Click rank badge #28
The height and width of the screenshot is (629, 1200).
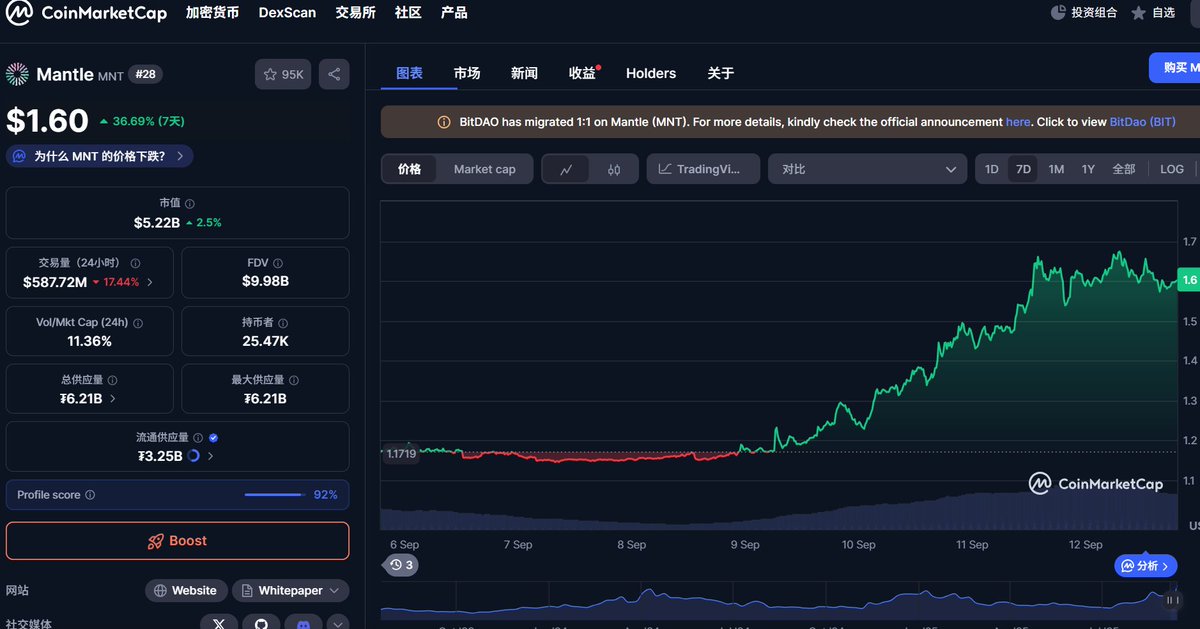(147, 74)
